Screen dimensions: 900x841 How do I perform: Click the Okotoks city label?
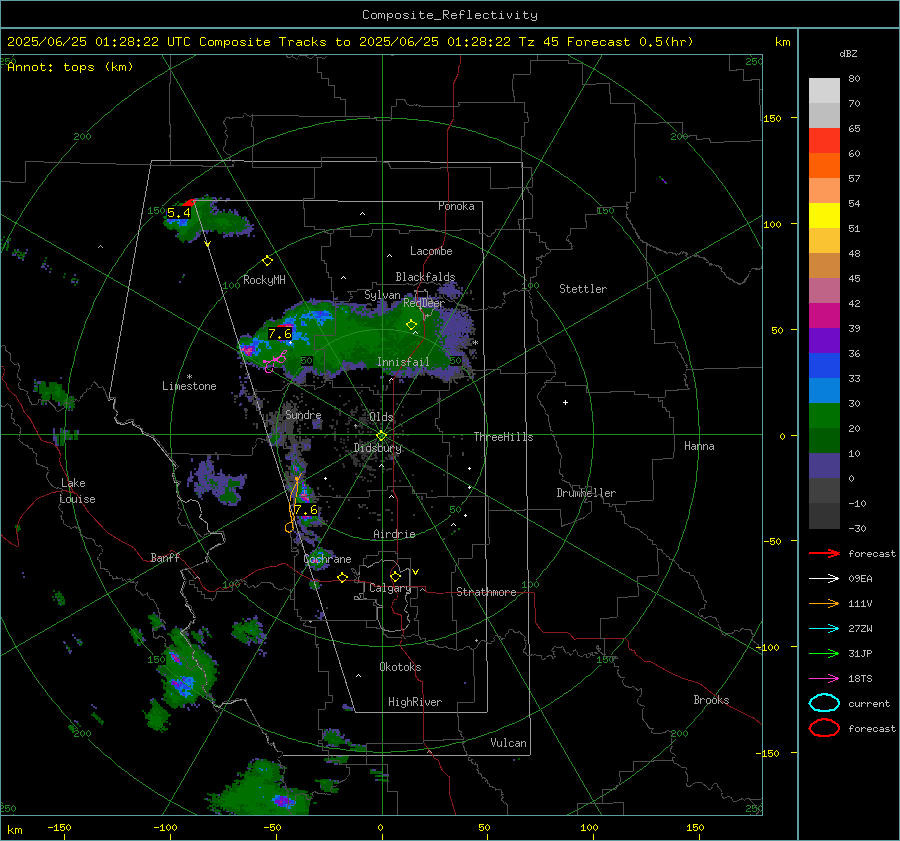point(400,667)
